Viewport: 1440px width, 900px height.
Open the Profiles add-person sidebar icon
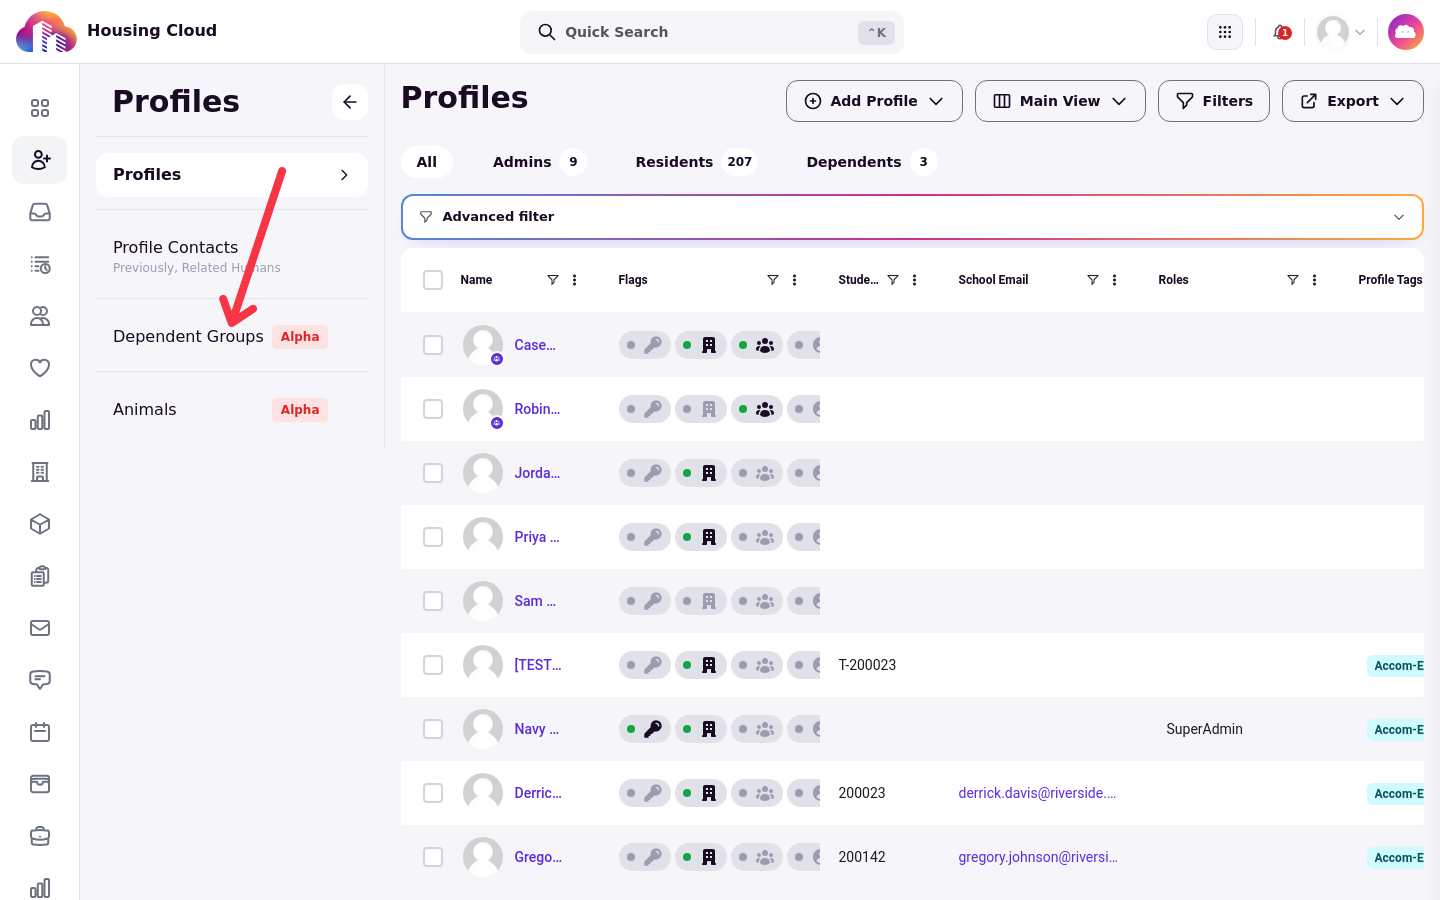click(x=40, y=160)
